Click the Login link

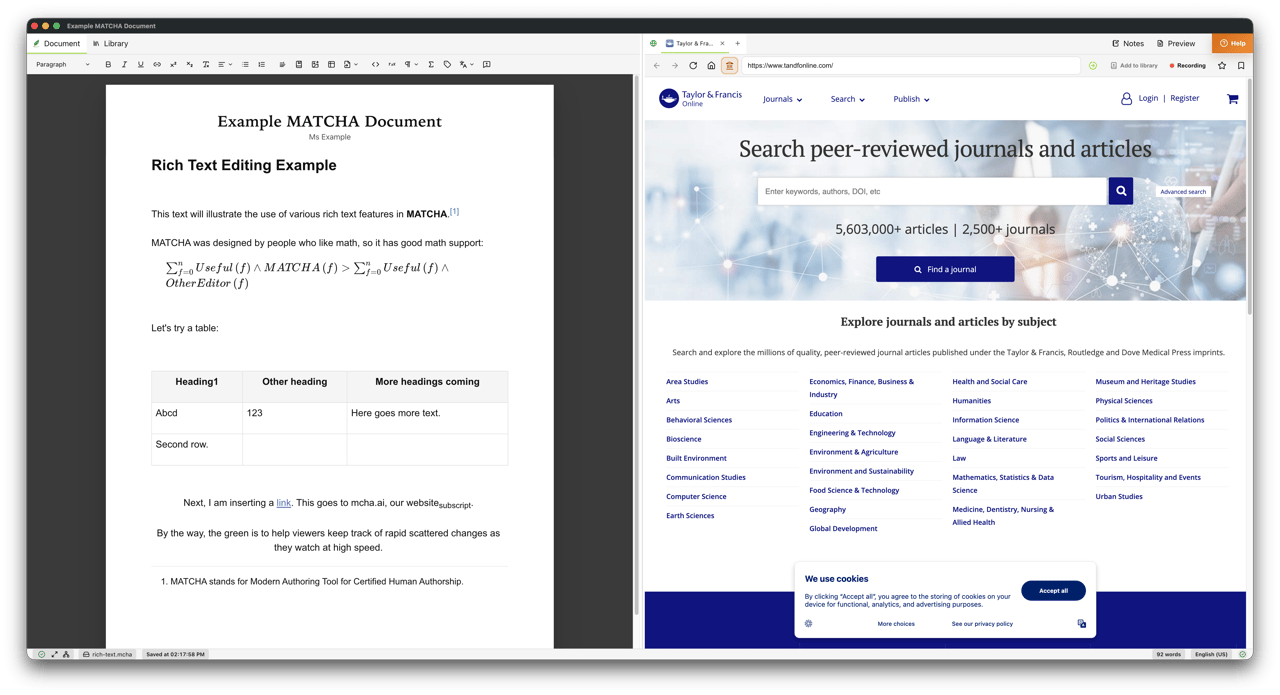[x=1148, y=98]
